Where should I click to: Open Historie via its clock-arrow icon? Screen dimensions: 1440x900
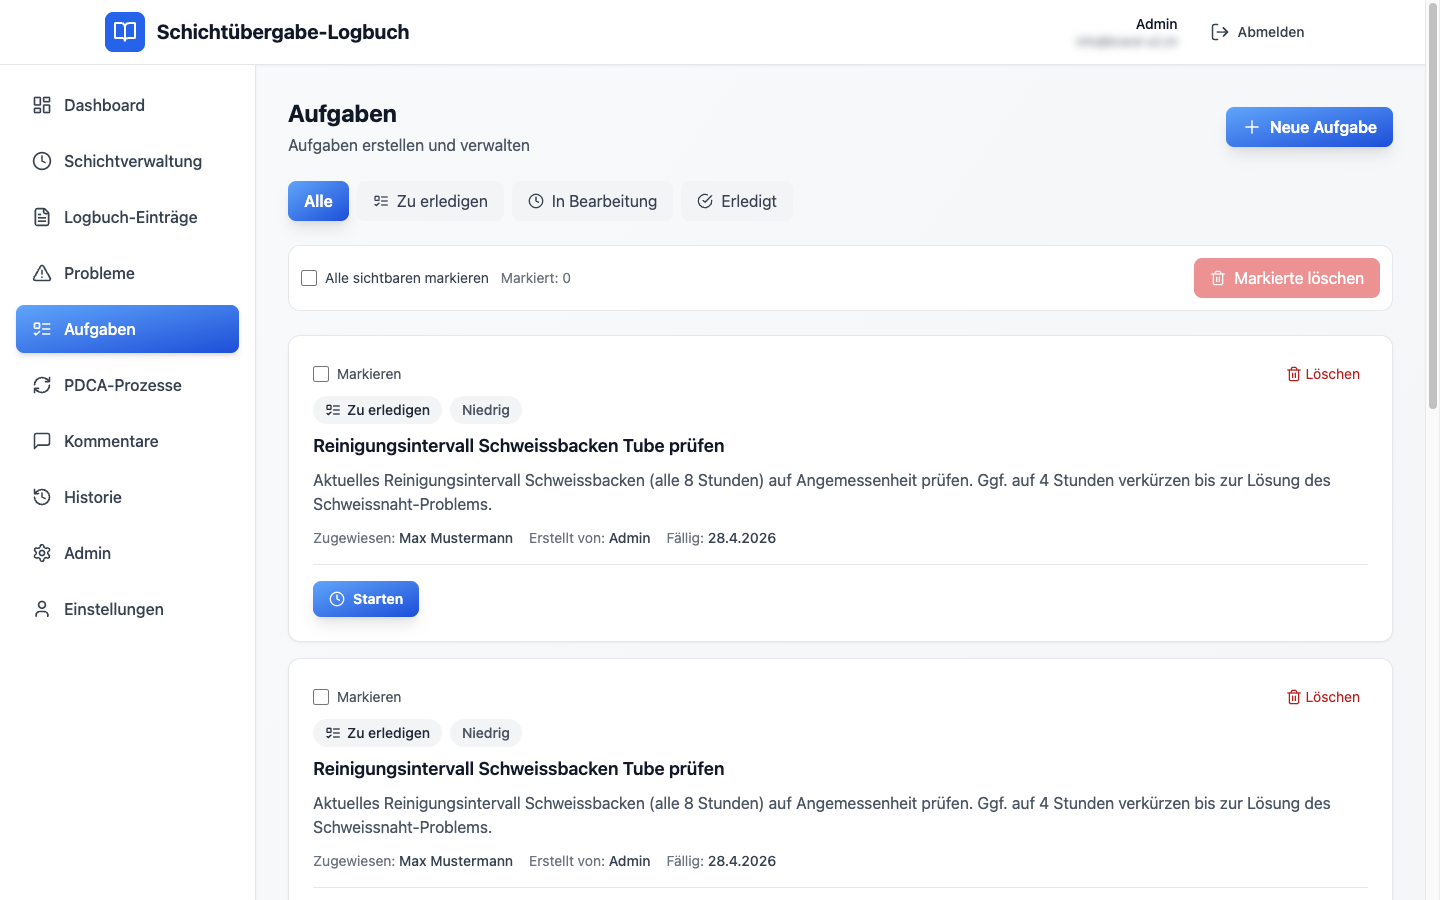pyautogui.click(x=42, y=497)
